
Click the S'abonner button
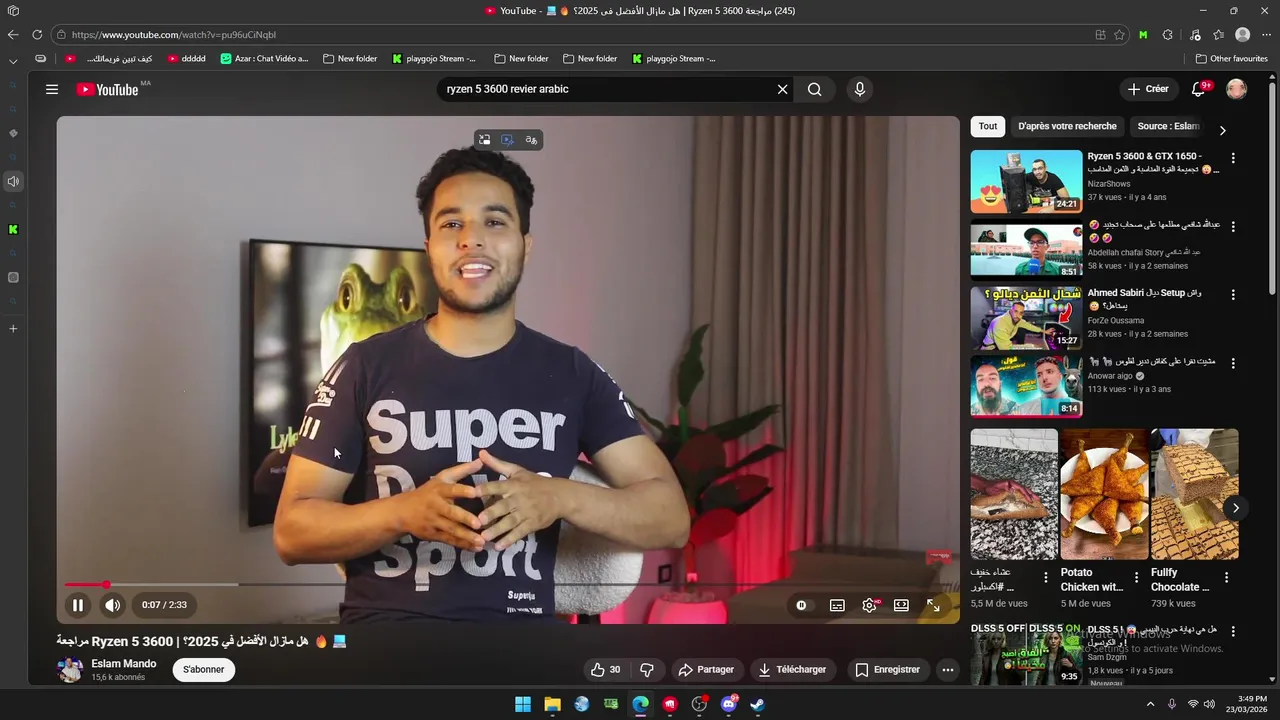(x=204, y=670)
